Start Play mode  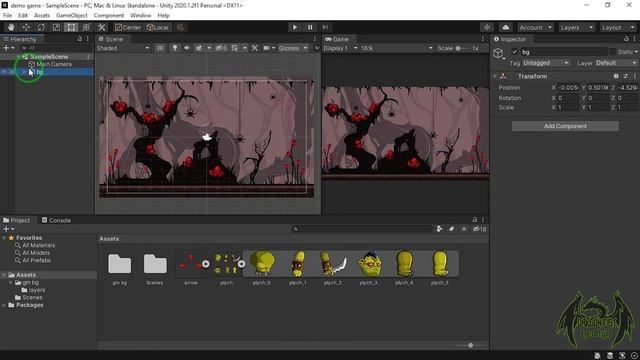[295, 27]
